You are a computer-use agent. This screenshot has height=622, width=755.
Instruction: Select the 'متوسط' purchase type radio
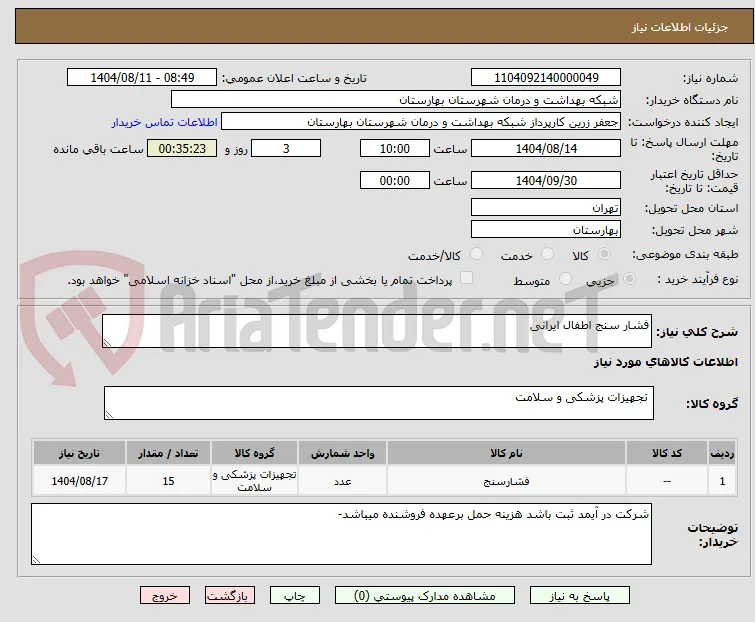(565, 278)
